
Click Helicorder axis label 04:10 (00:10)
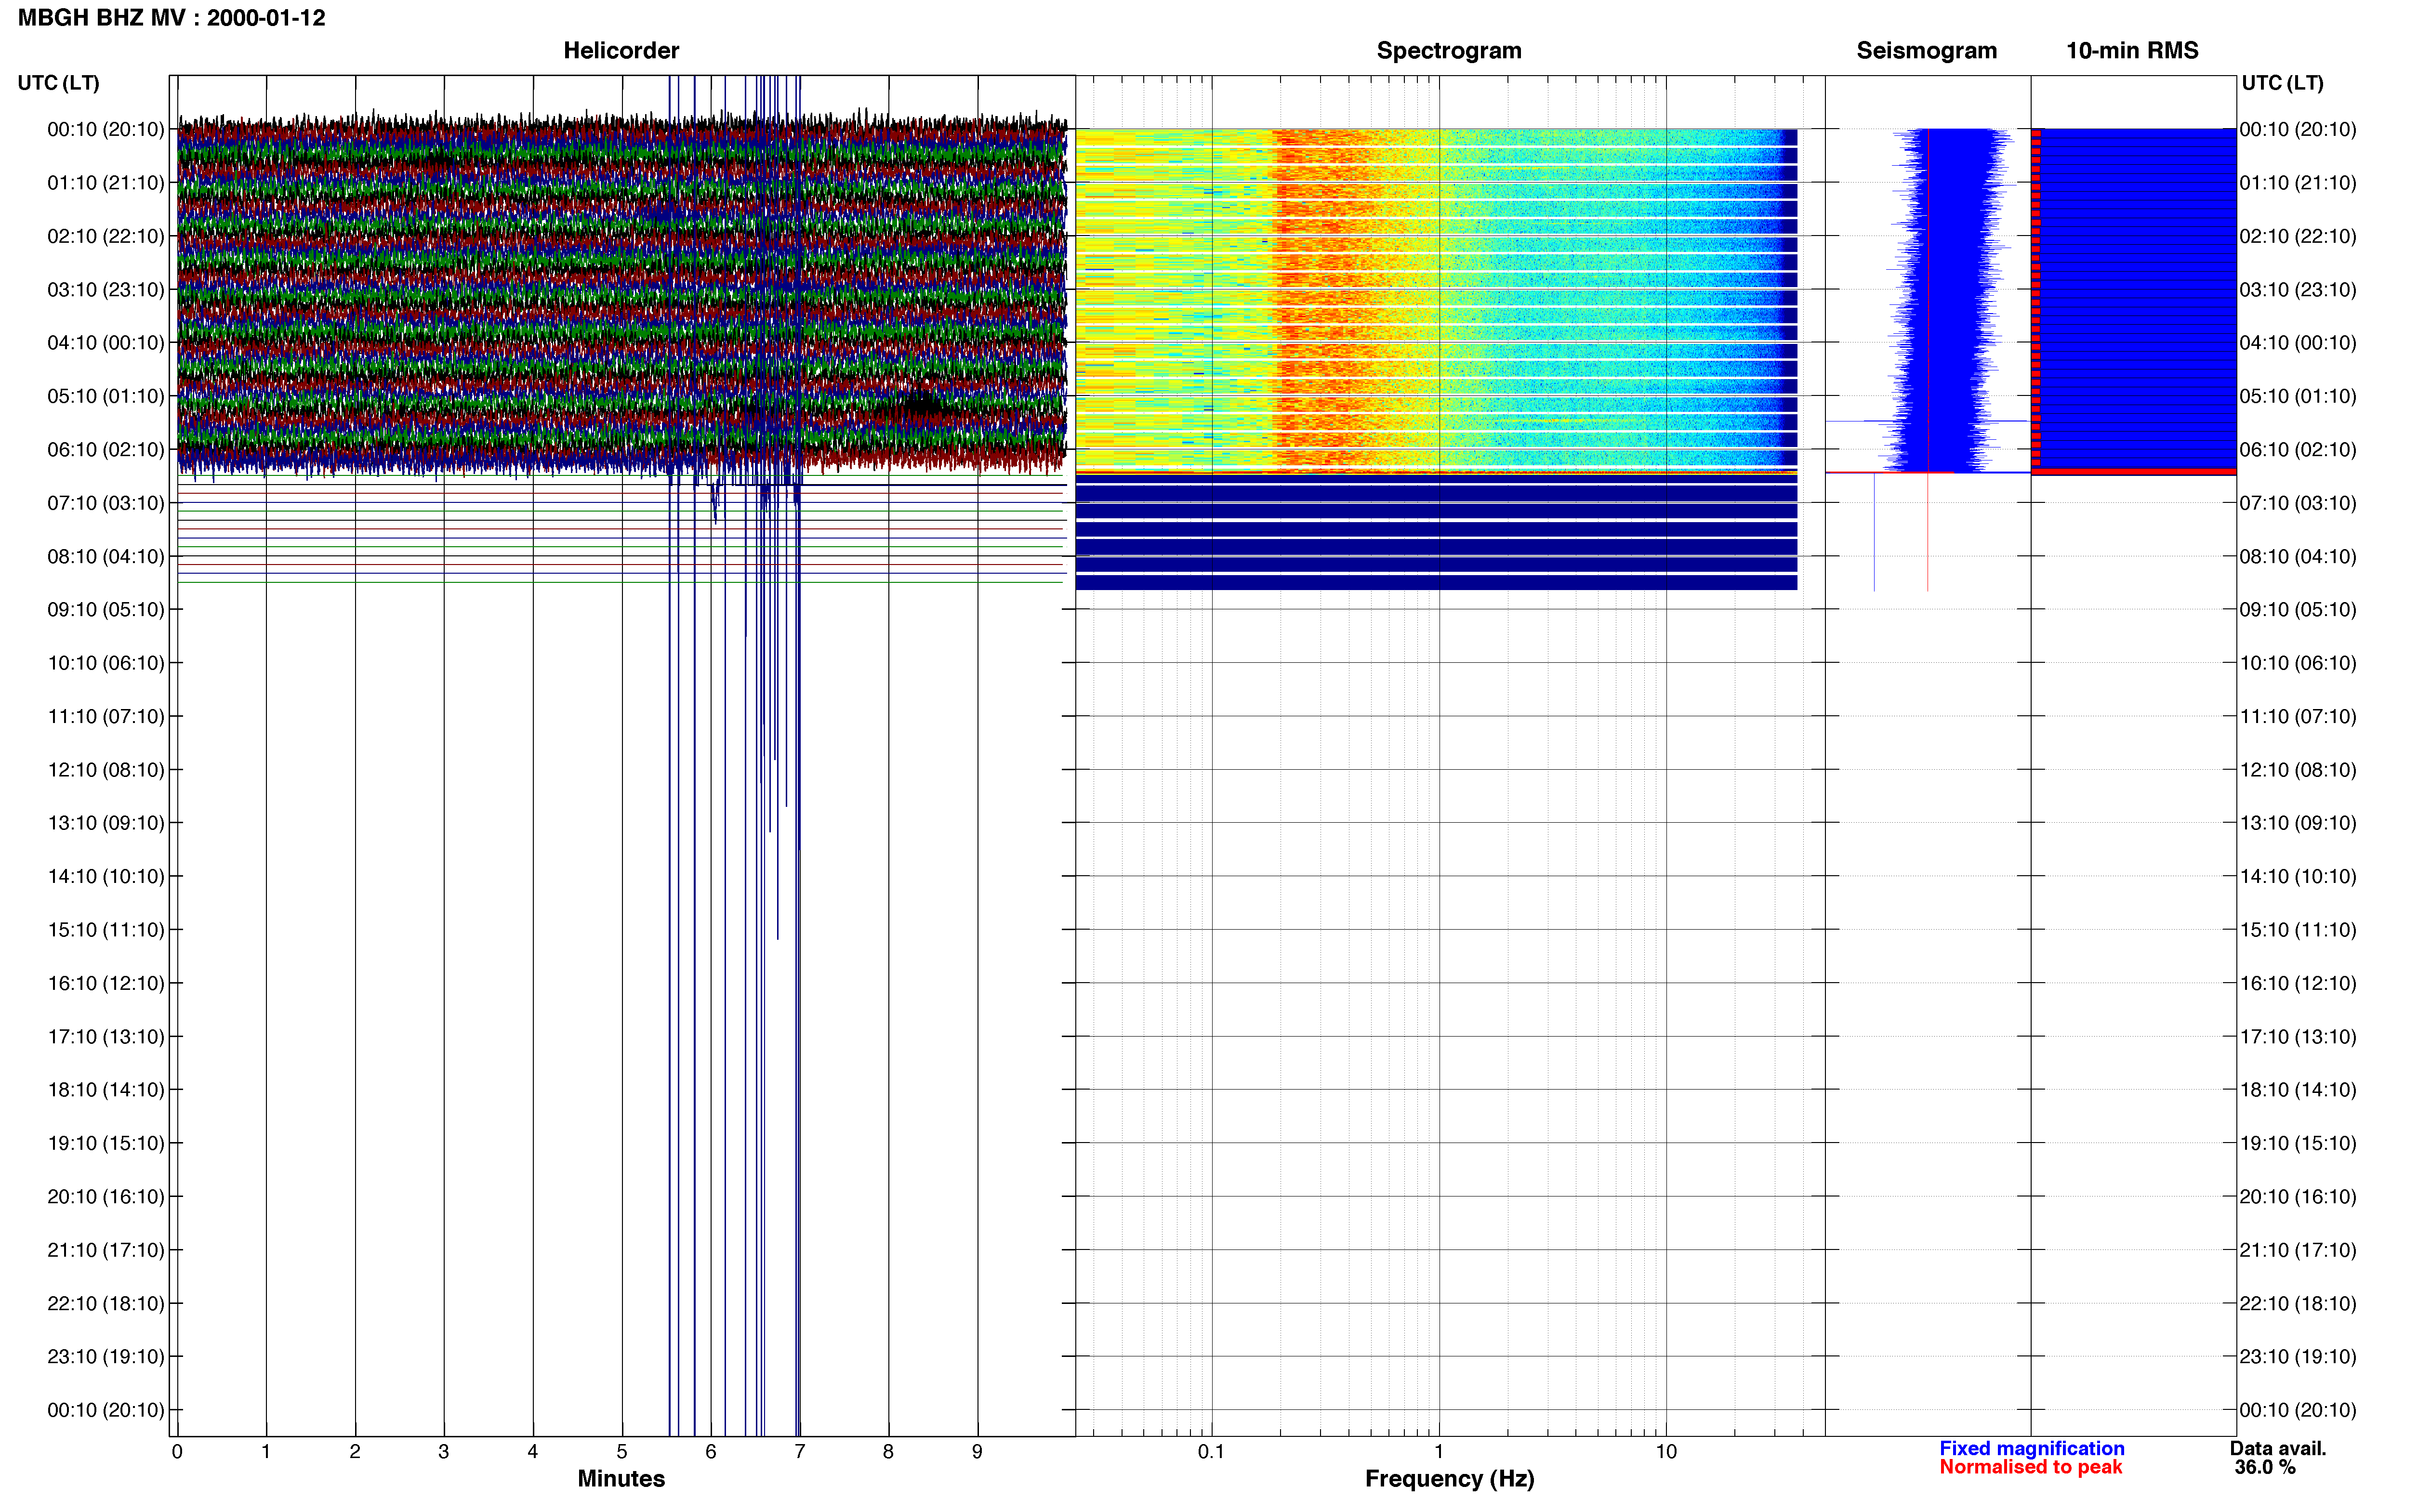pyautogui.click(x=106, y=343)
